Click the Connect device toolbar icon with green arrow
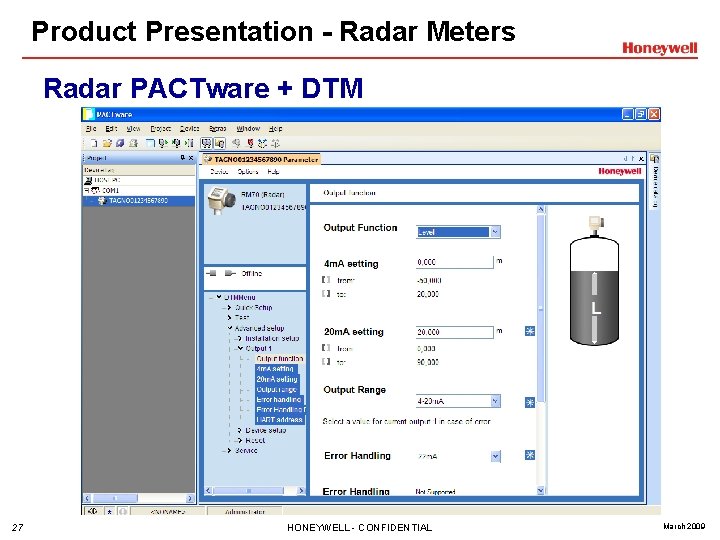The width and height of the screenshot is (720, 540). pyautogui.click(x=163, y=143)
